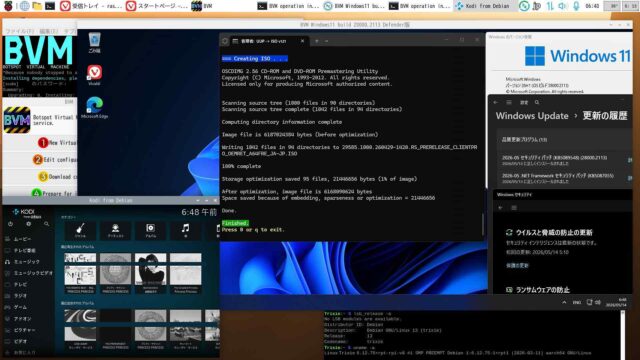Switch to the BVM taskbar window
The image size is (640, 360).
click(202, 6)
